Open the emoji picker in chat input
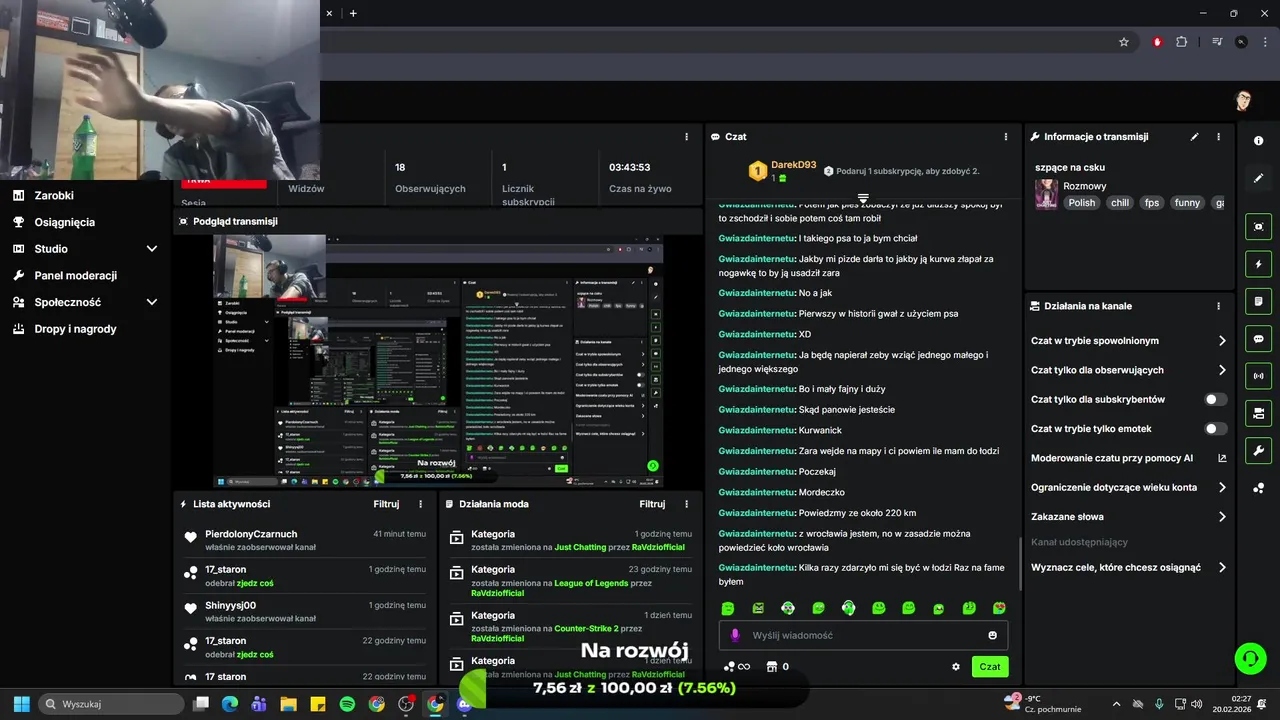The width and height of the screenshot is (1280, 720). 992,635
